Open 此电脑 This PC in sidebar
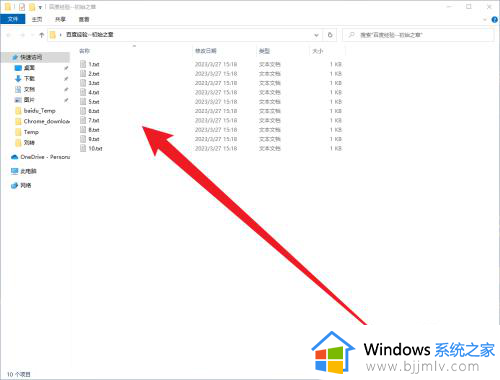The width and height of the screenshot is (500, 380). point(28,171)
